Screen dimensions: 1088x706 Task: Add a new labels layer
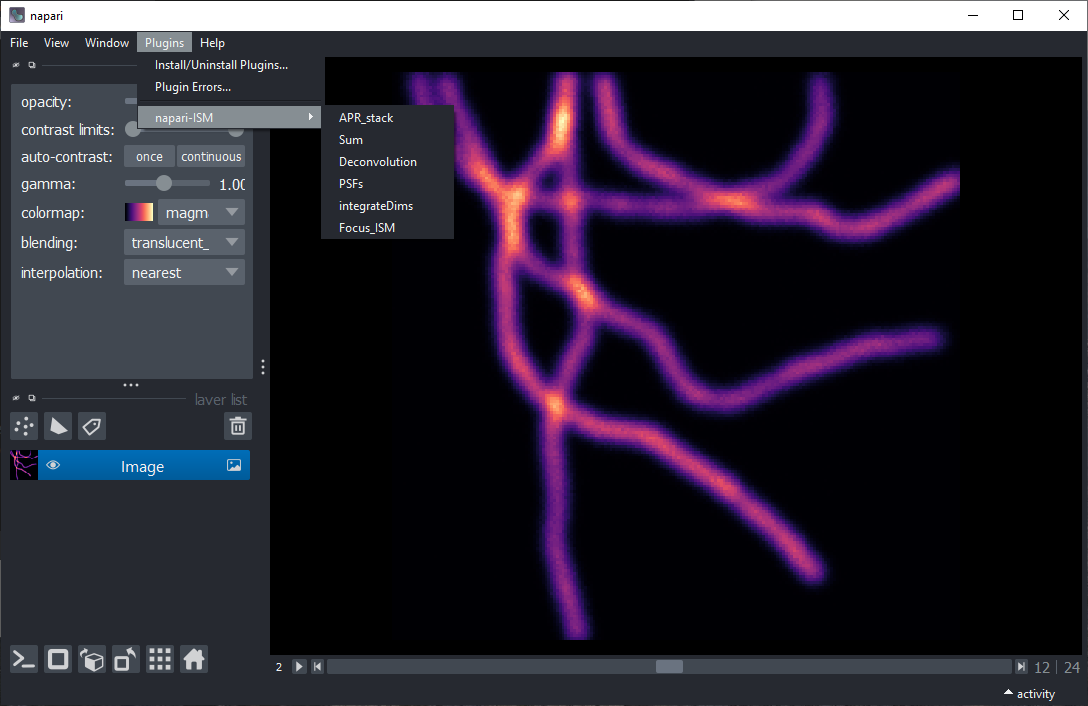(x=92, y=426)
